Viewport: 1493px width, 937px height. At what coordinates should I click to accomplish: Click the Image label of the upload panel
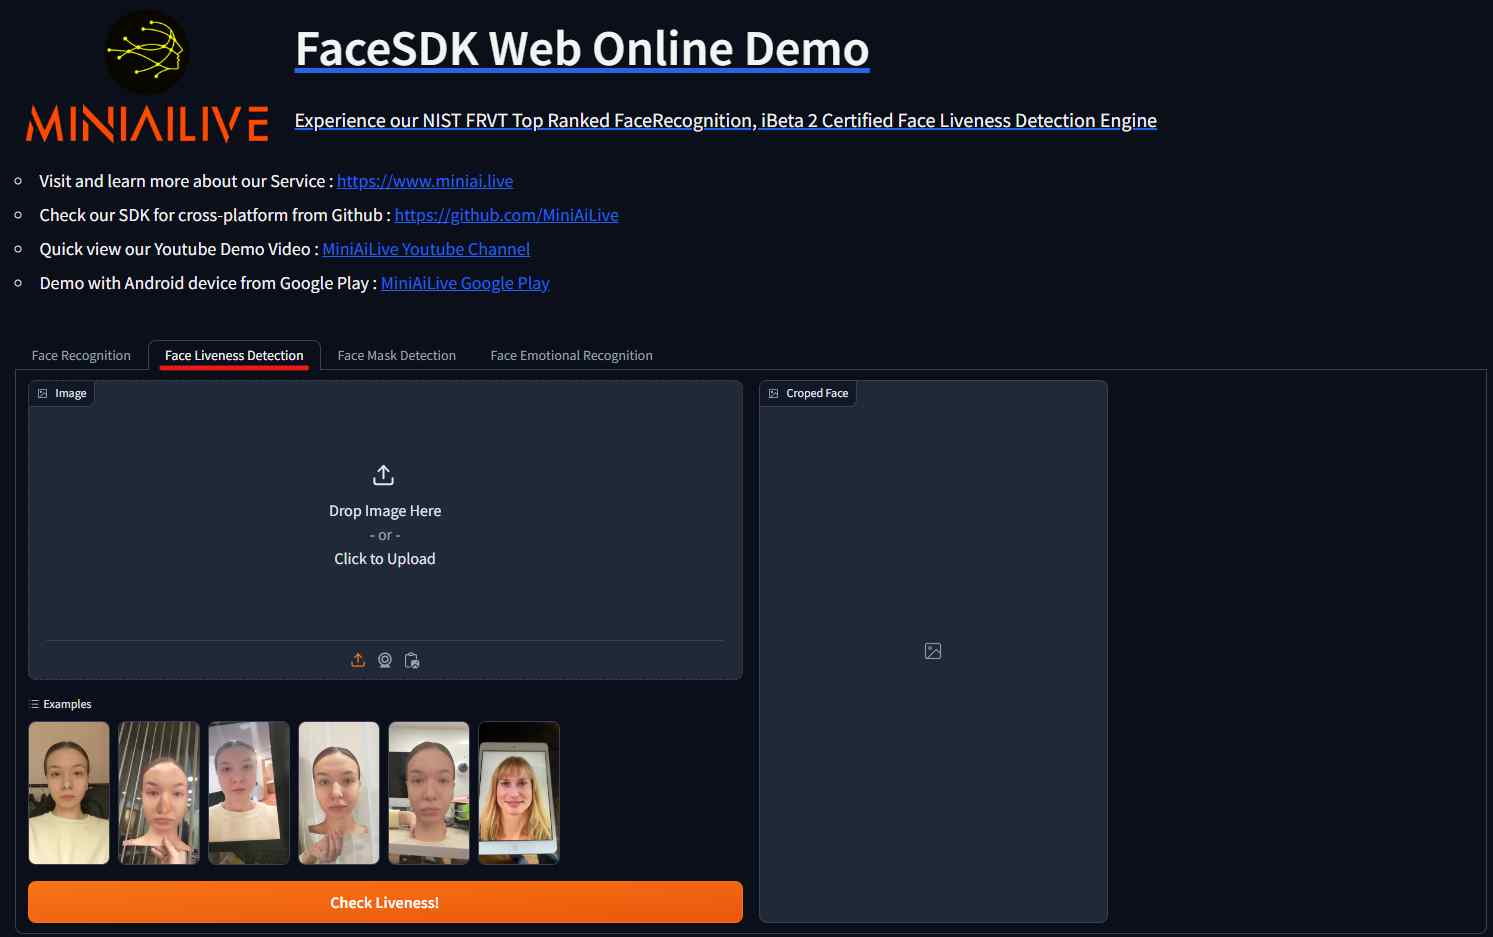click(x=62, y=394)
